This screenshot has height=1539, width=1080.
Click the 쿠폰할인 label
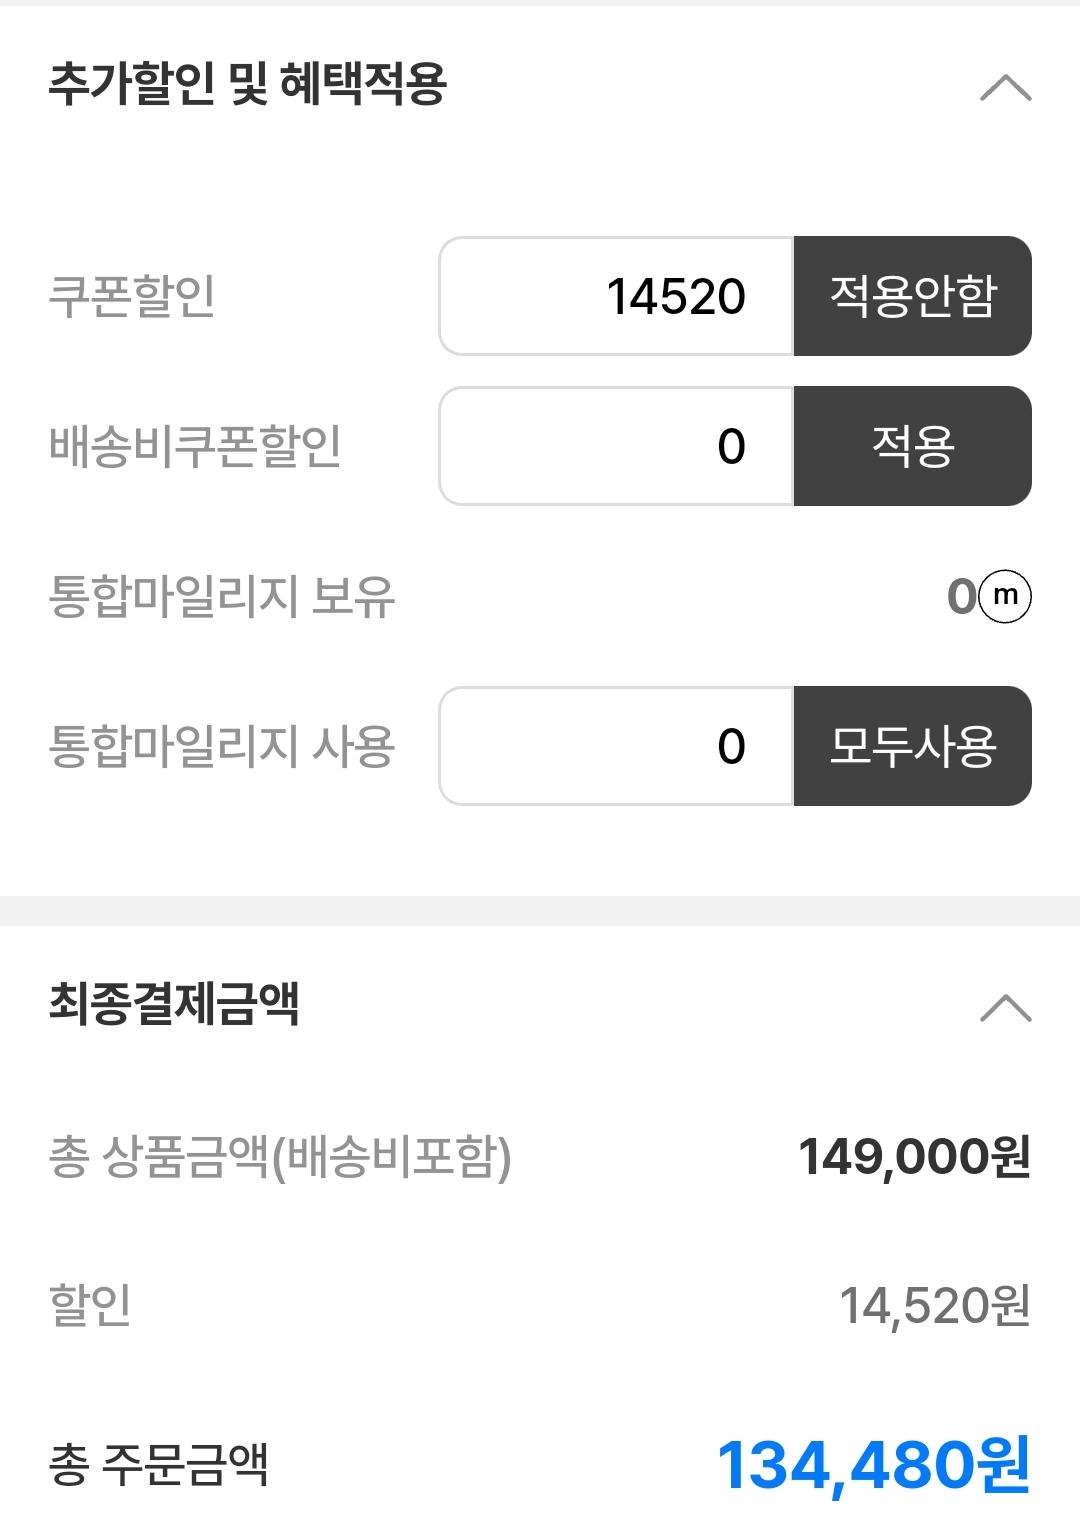click(x=132, y=296)
